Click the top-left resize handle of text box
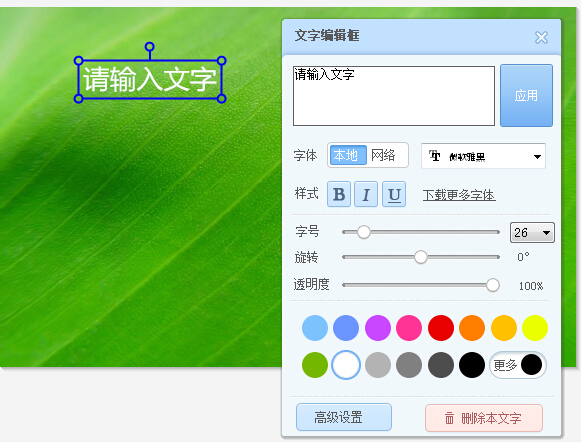Screen dimensions: 581x442 [78, 60]
